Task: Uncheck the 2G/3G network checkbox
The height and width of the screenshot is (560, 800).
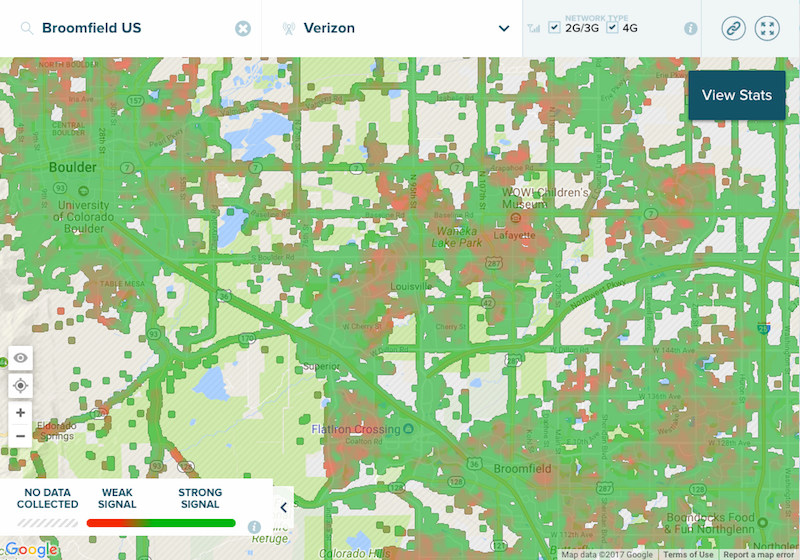Action: click(554, 28)
